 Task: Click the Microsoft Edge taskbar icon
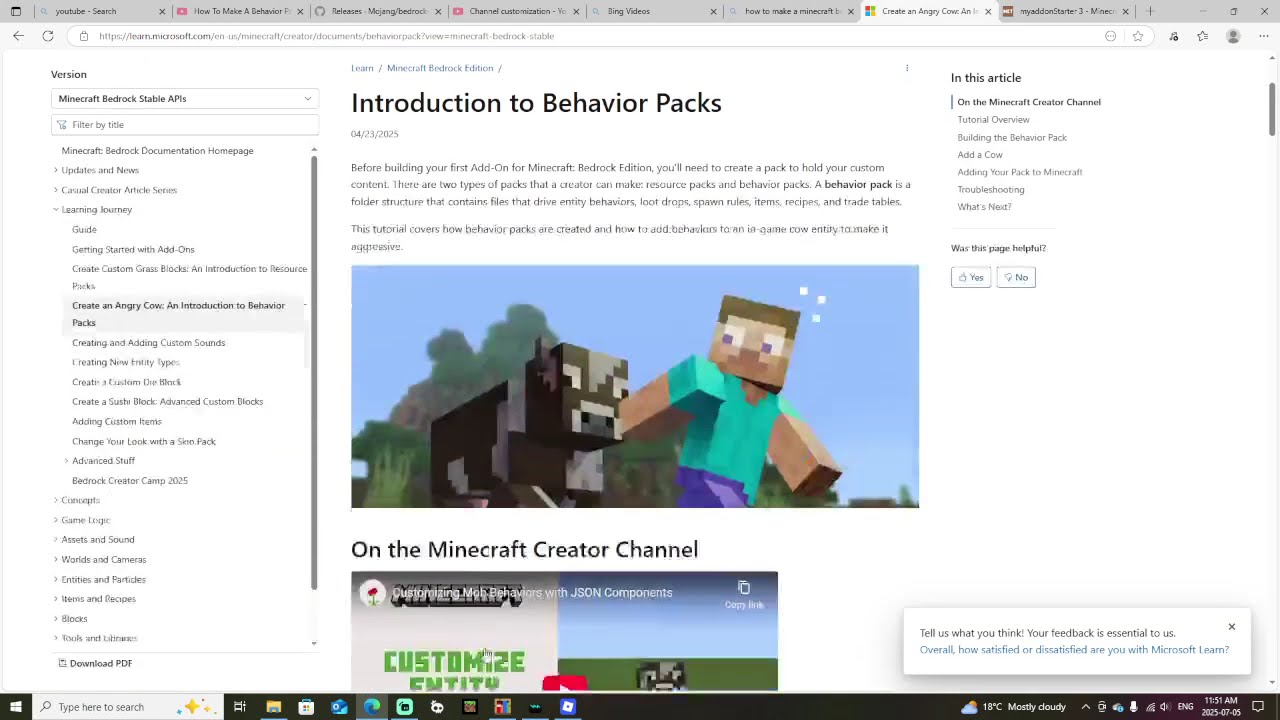(372, 707)
